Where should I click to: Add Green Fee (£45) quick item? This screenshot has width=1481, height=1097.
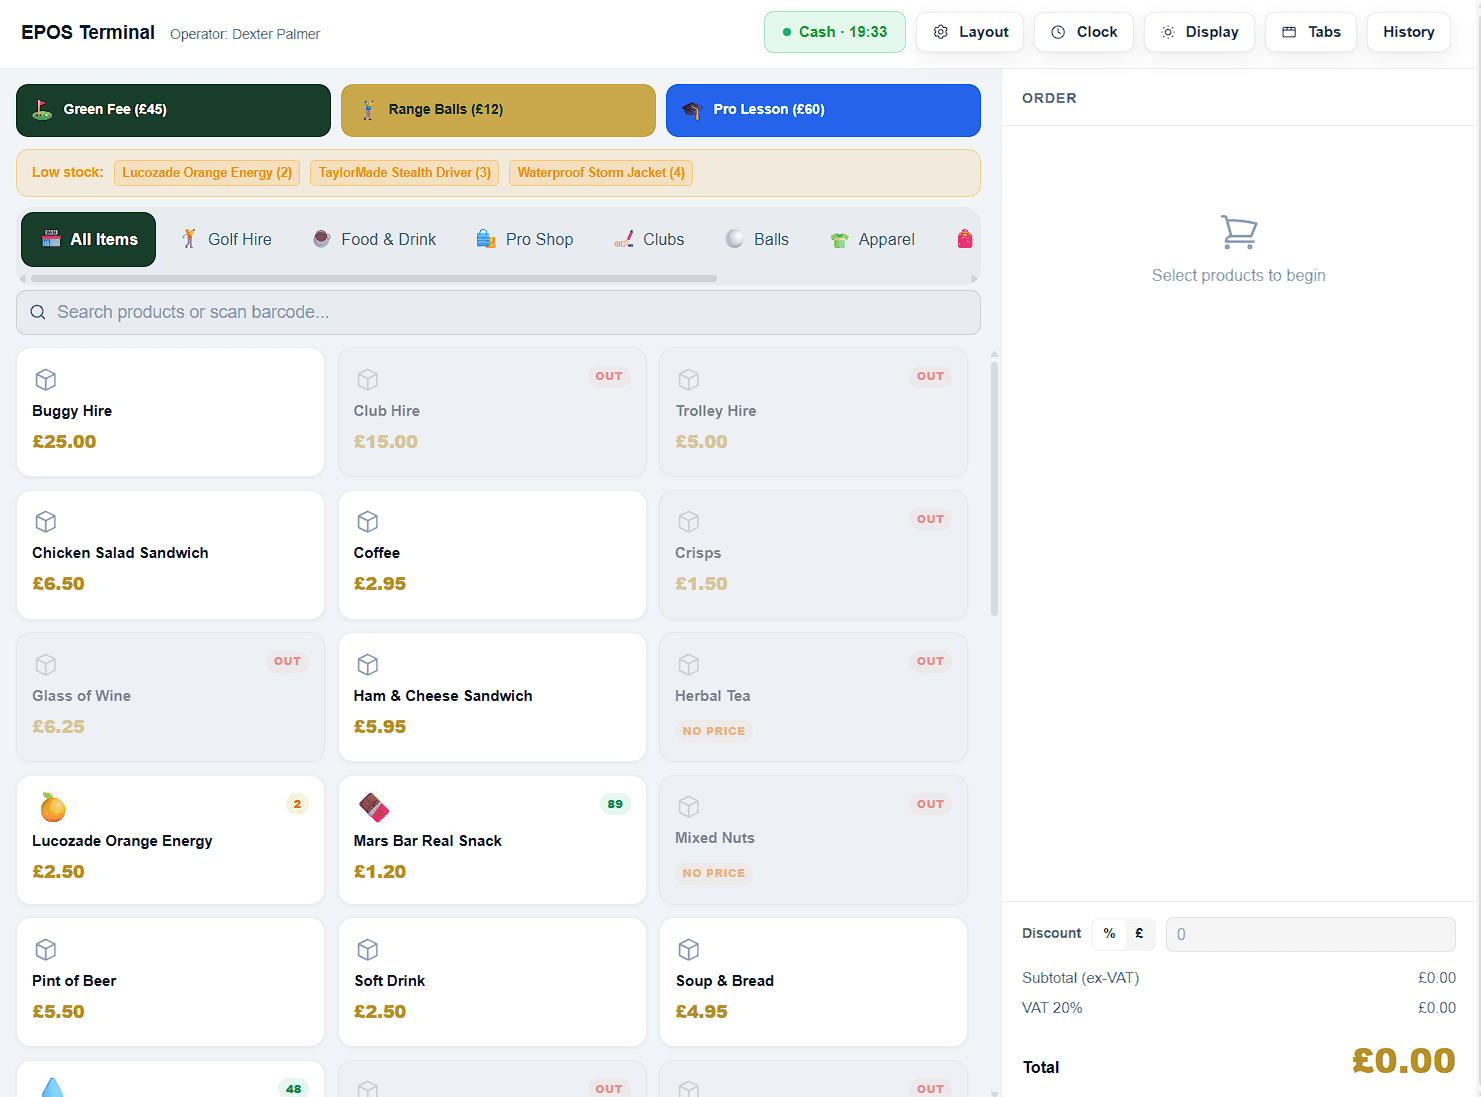173,110
